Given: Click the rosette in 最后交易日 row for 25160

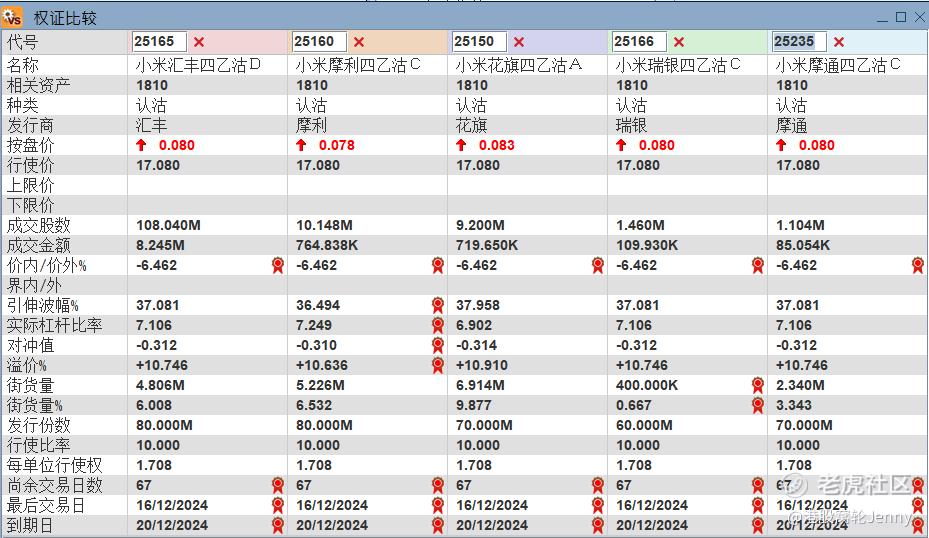Looking at the screenshot, I should pyautogui.click(x=438, y=505).
